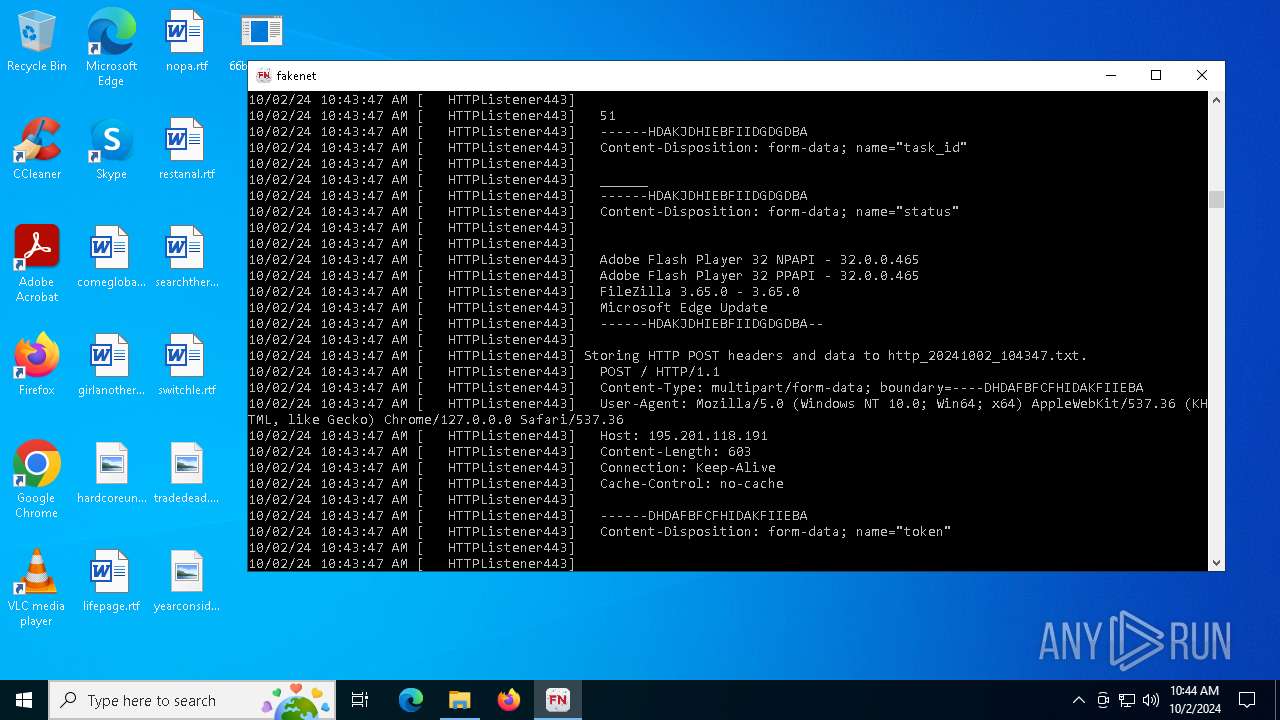Open the Recycle Bin desktop icon
Screen dimensions: 1280x720
tap(36, 42)
